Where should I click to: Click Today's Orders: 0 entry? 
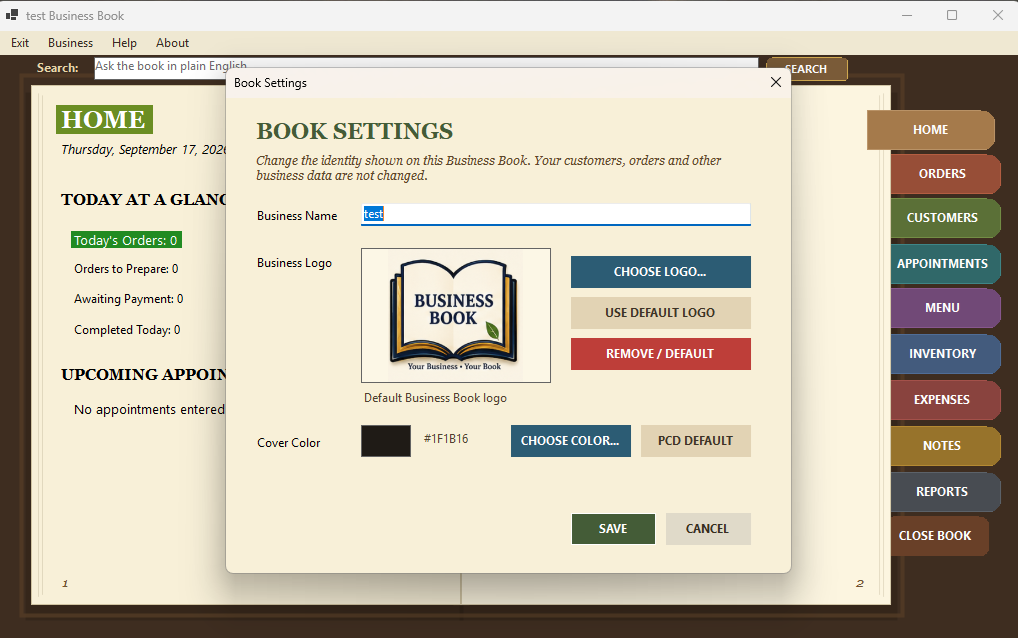(x=126, y=240)
